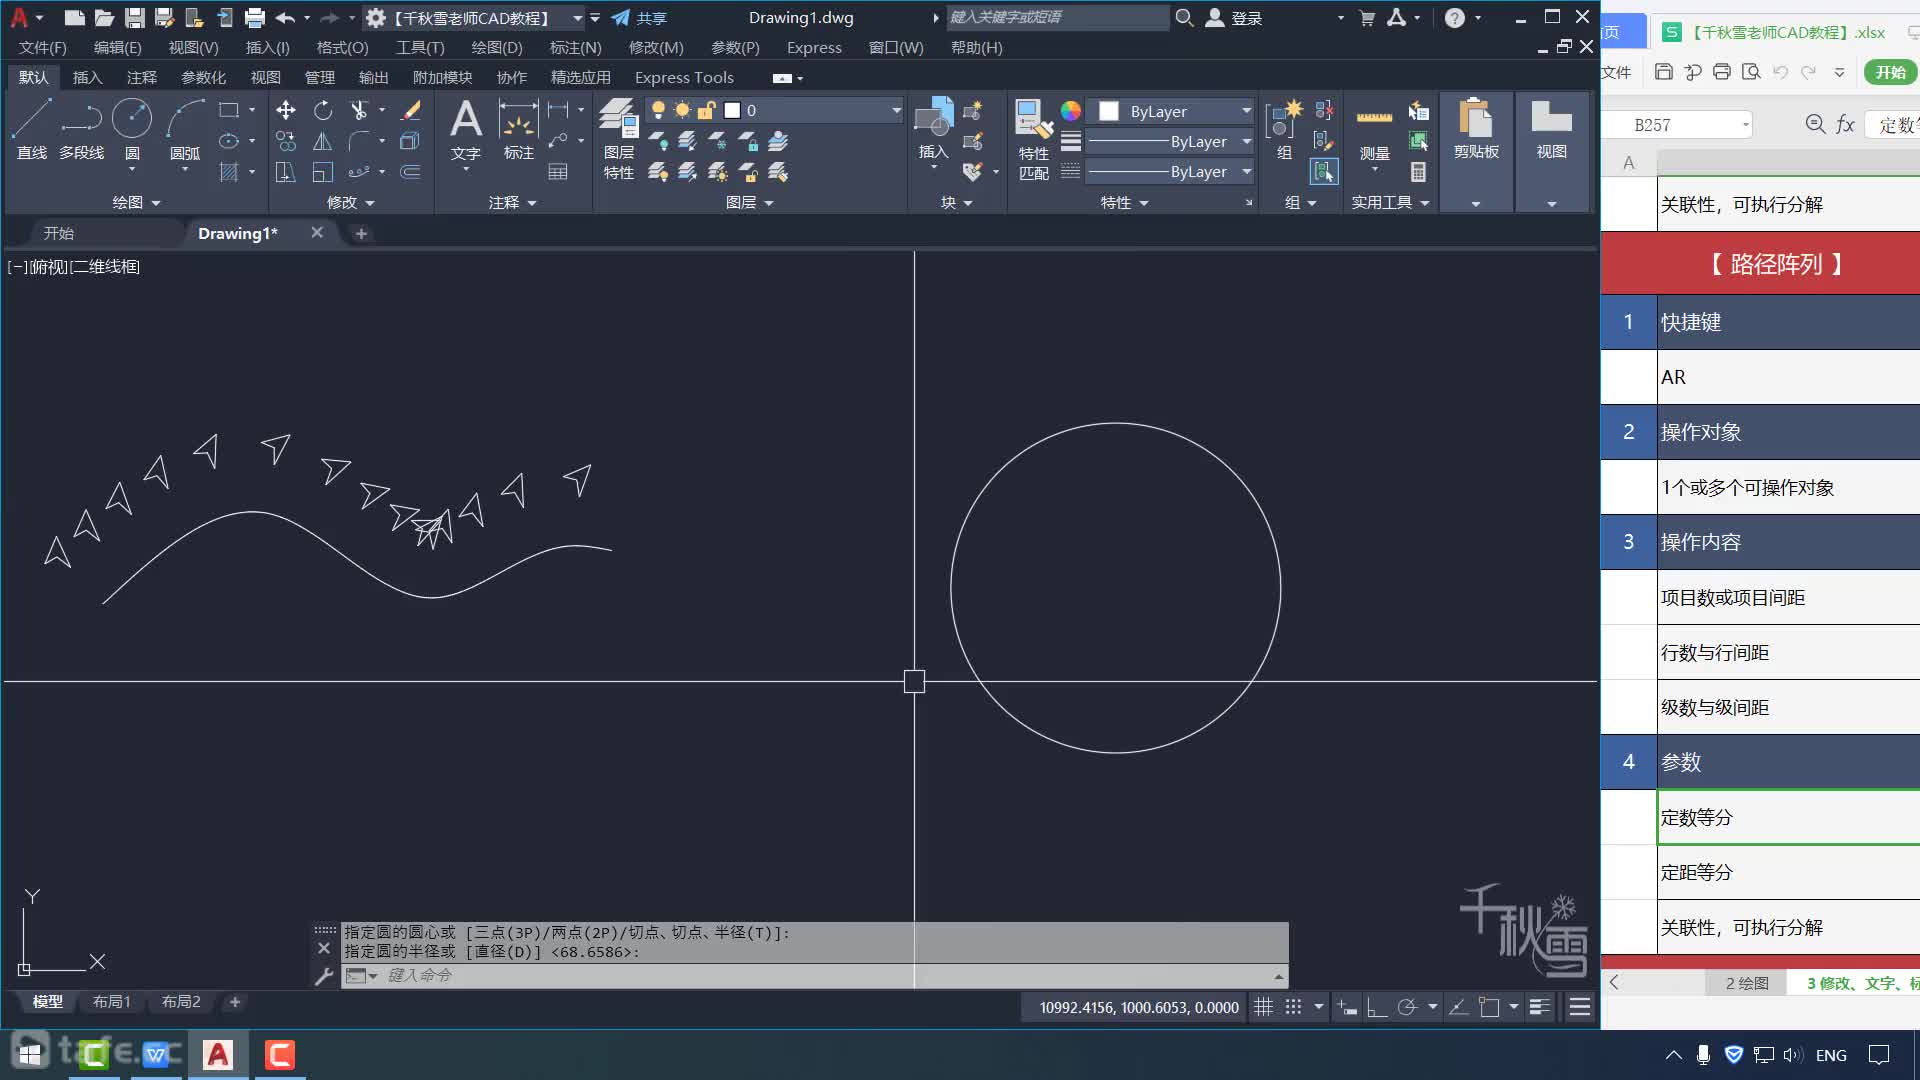Toggle polar tracking in status bar
This screenshot has height=1080, width=1920.
pos(1407,1007)
